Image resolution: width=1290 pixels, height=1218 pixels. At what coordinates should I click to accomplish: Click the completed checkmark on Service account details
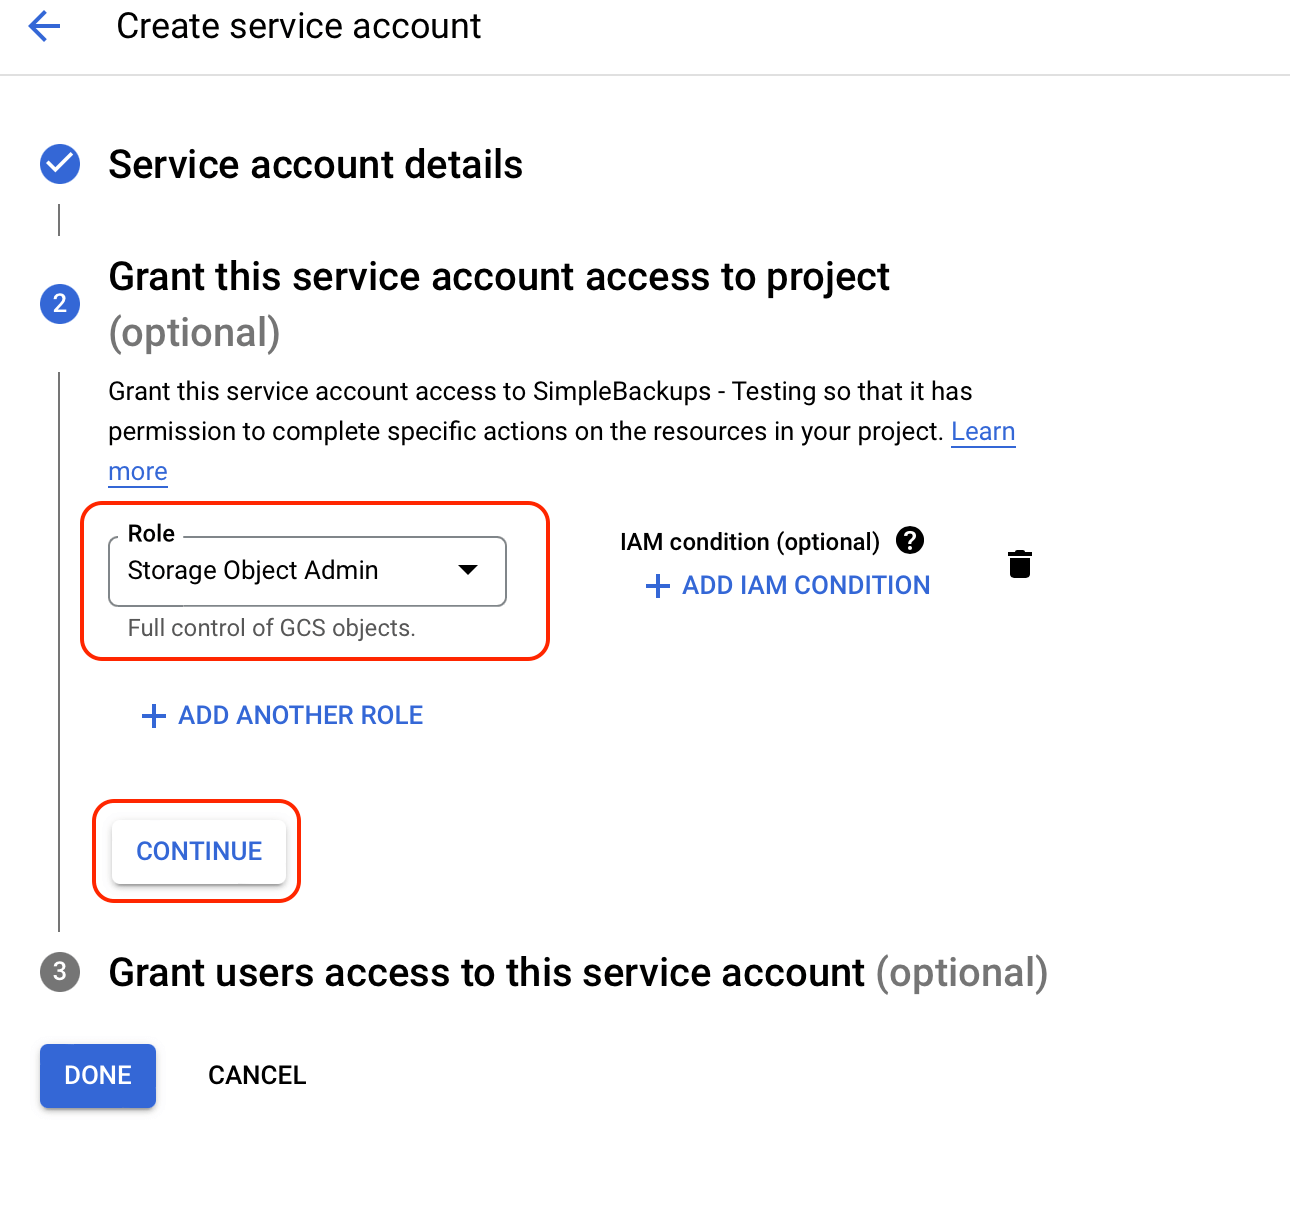click(x=59, y=164)
